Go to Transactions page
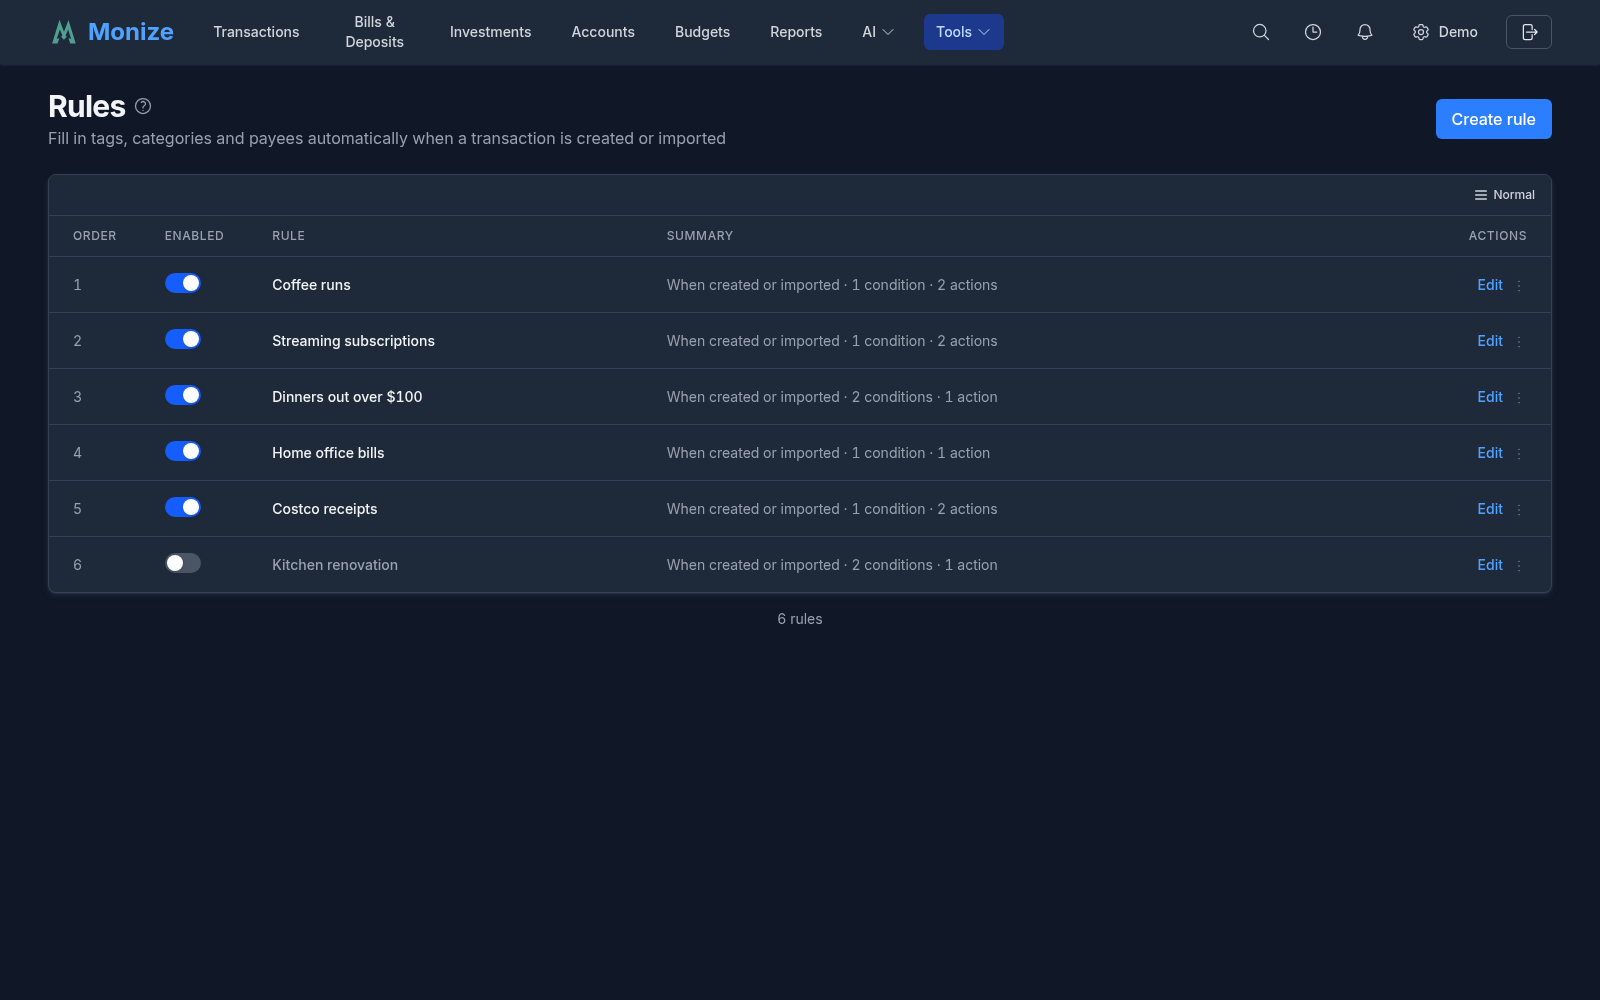 pos(256,32)
